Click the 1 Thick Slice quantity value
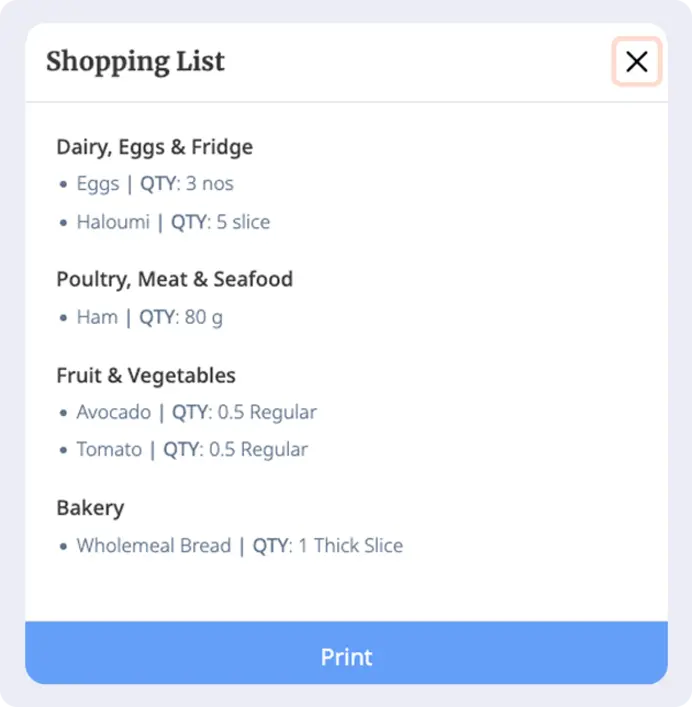 coord(350,546)
